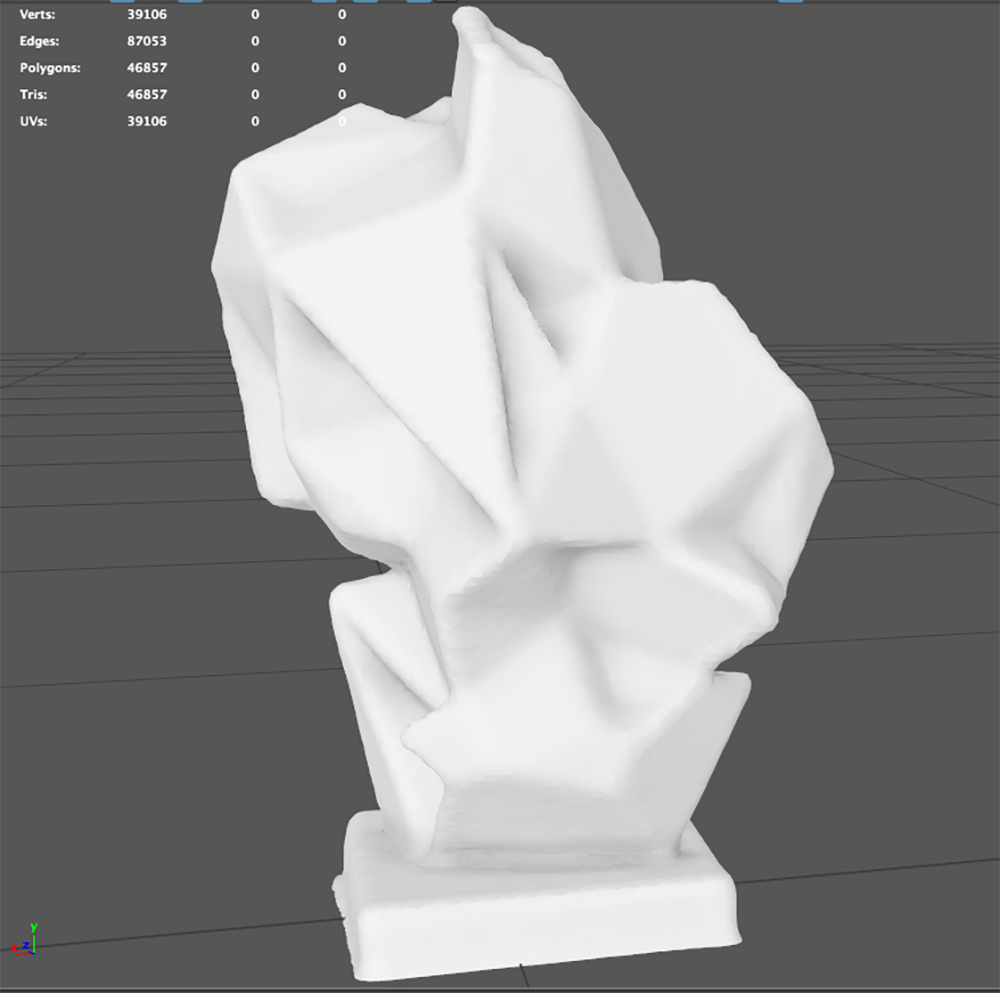The height and width of the screenshot is (993, 1000).
Task: Click the UVs count 39106
Action: [x=148, y=120]
